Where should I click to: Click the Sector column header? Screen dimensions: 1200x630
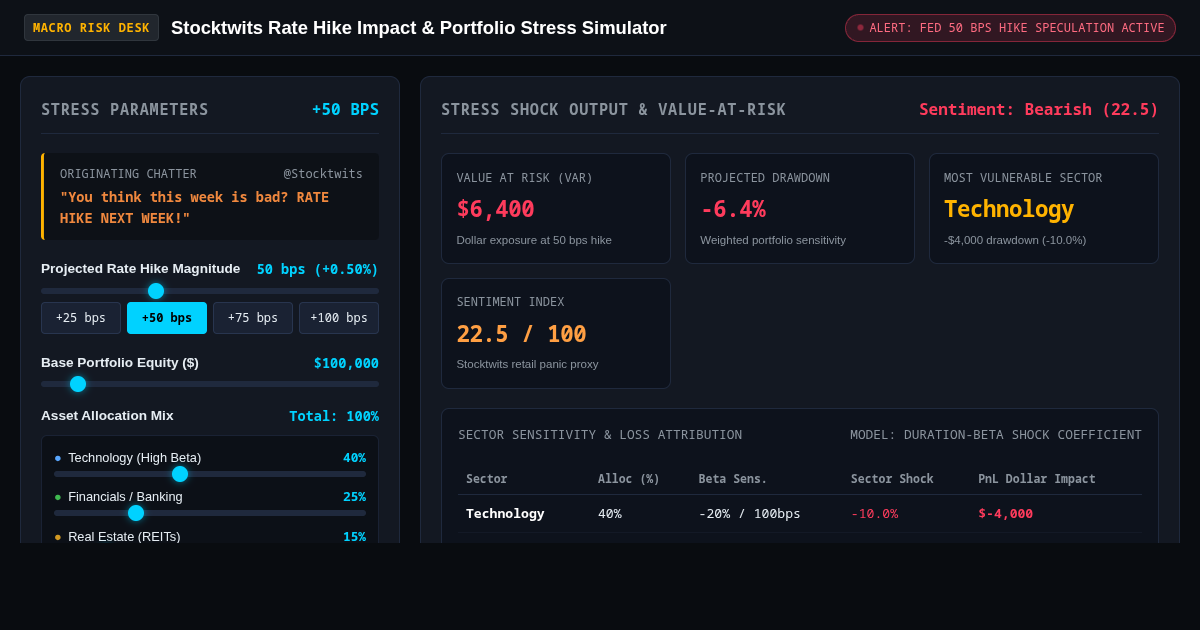(x=486, y=479)
